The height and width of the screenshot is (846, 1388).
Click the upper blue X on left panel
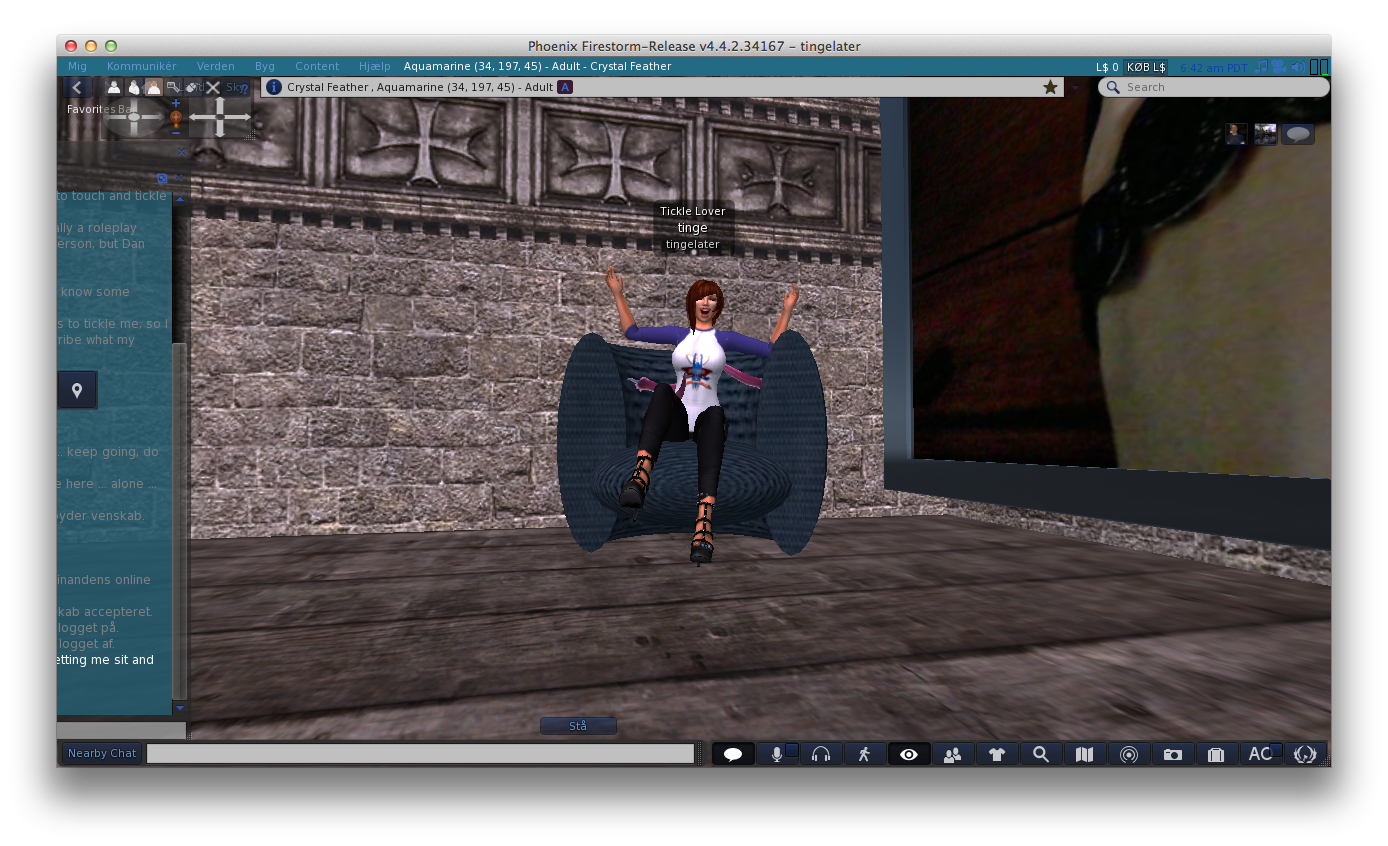181,152
